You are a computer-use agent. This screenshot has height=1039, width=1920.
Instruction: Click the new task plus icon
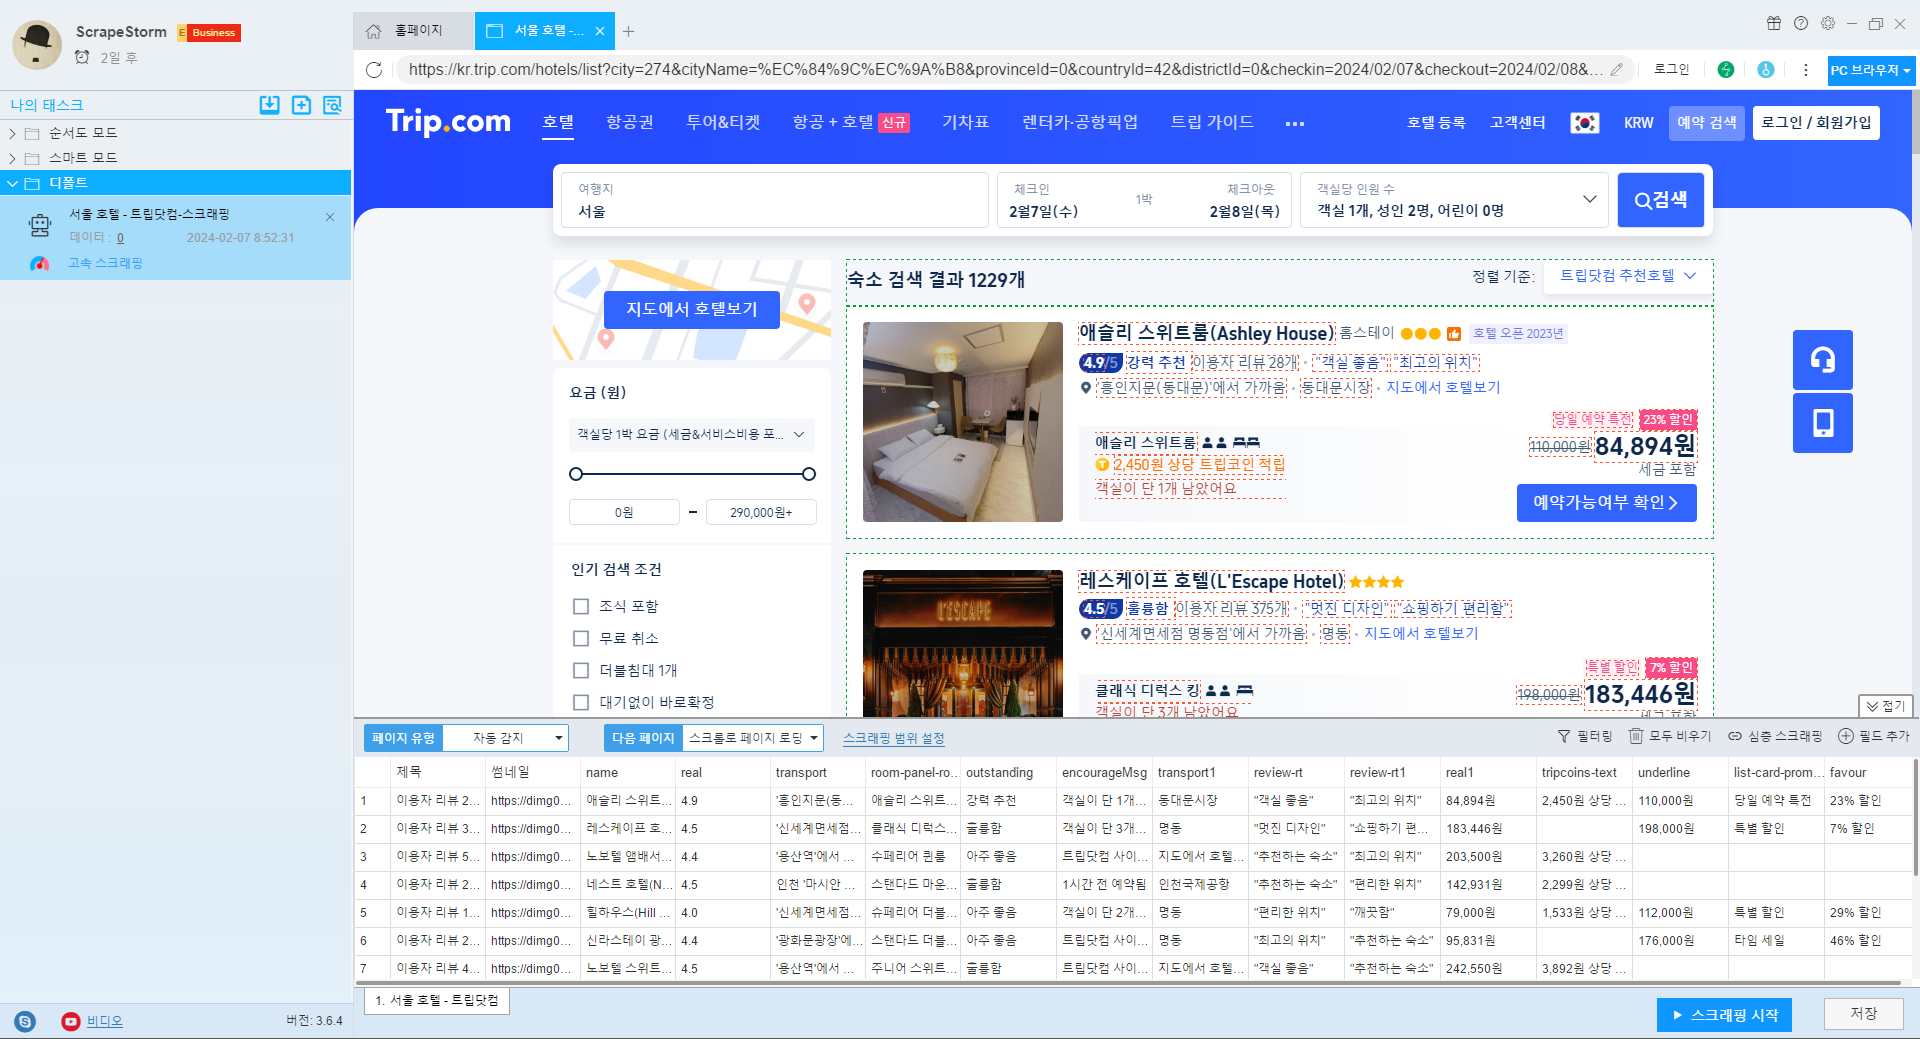click(301, 105)
